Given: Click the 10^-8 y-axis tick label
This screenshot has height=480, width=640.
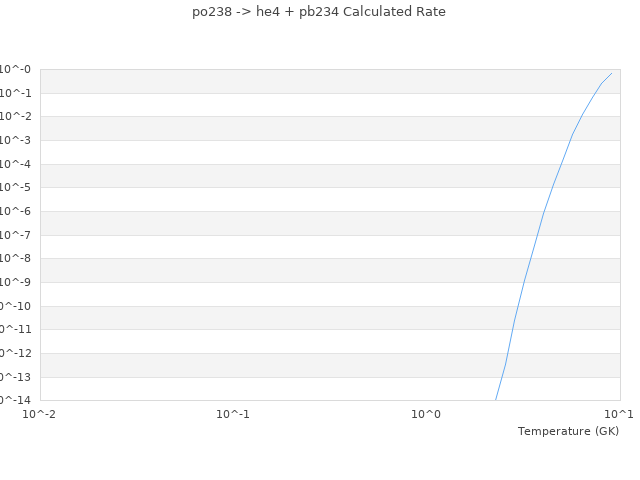Looking at the screenshot, I should (15, 259).
